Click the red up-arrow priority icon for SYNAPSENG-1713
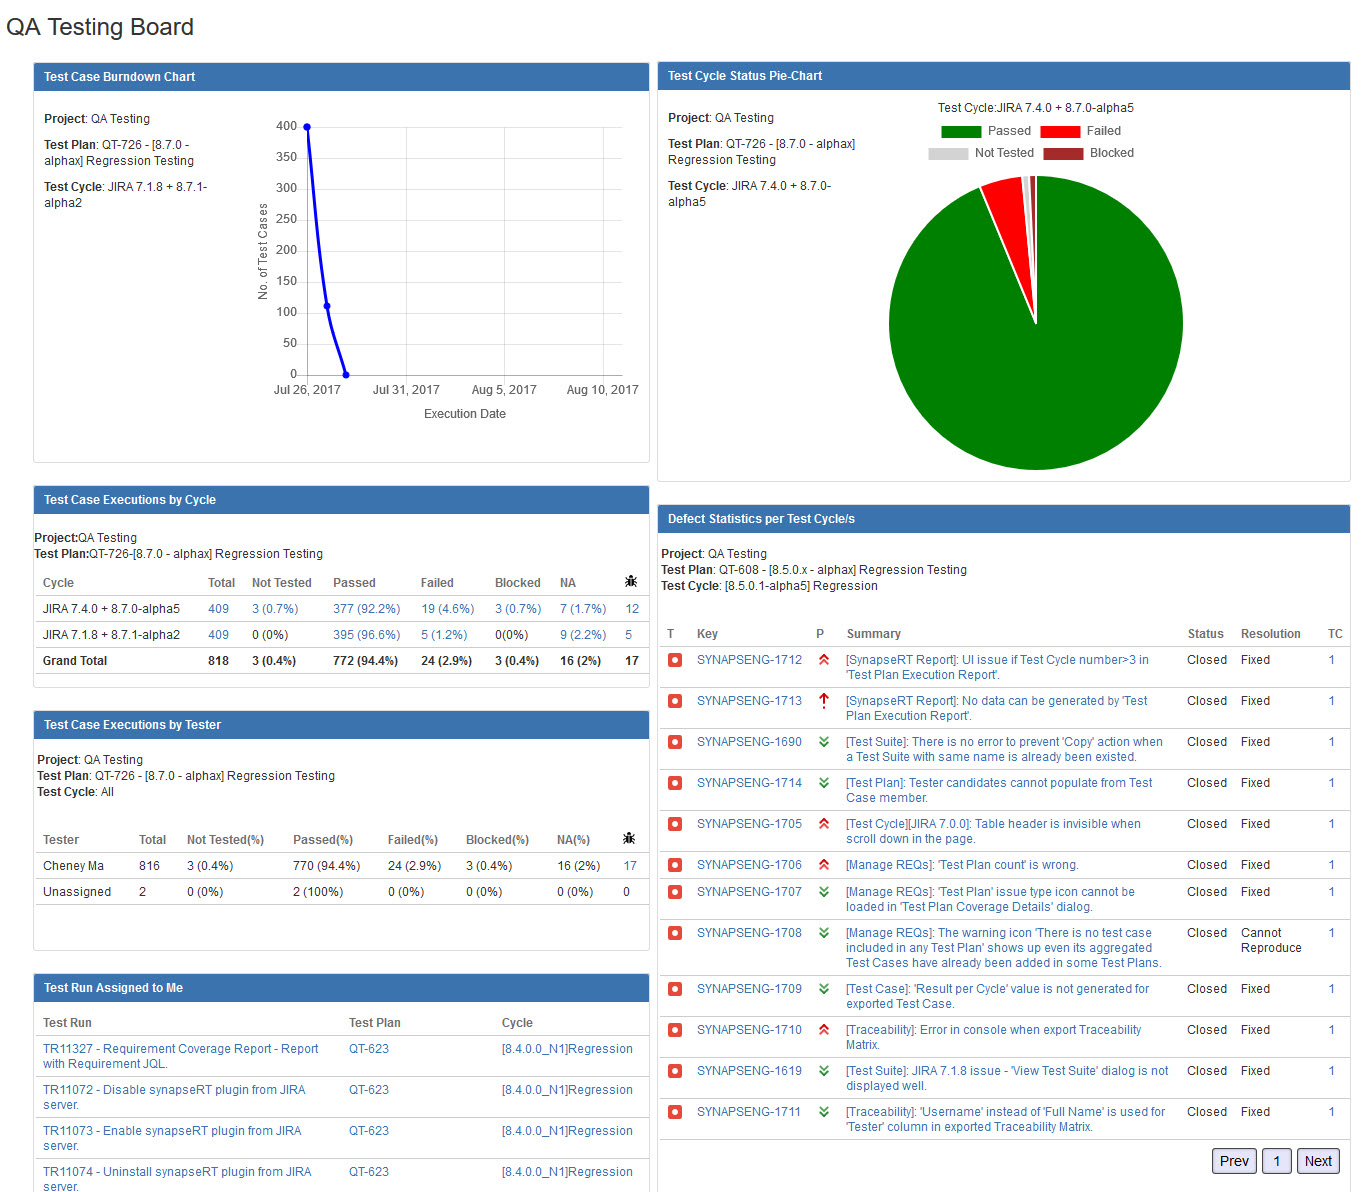 point(824,701)
